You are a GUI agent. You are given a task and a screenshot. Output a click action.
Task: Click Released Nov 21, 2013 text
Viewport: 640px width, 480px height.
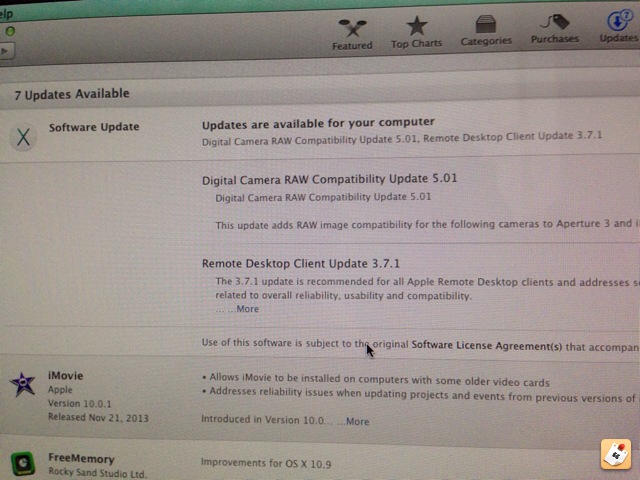[x=98, y=418]
